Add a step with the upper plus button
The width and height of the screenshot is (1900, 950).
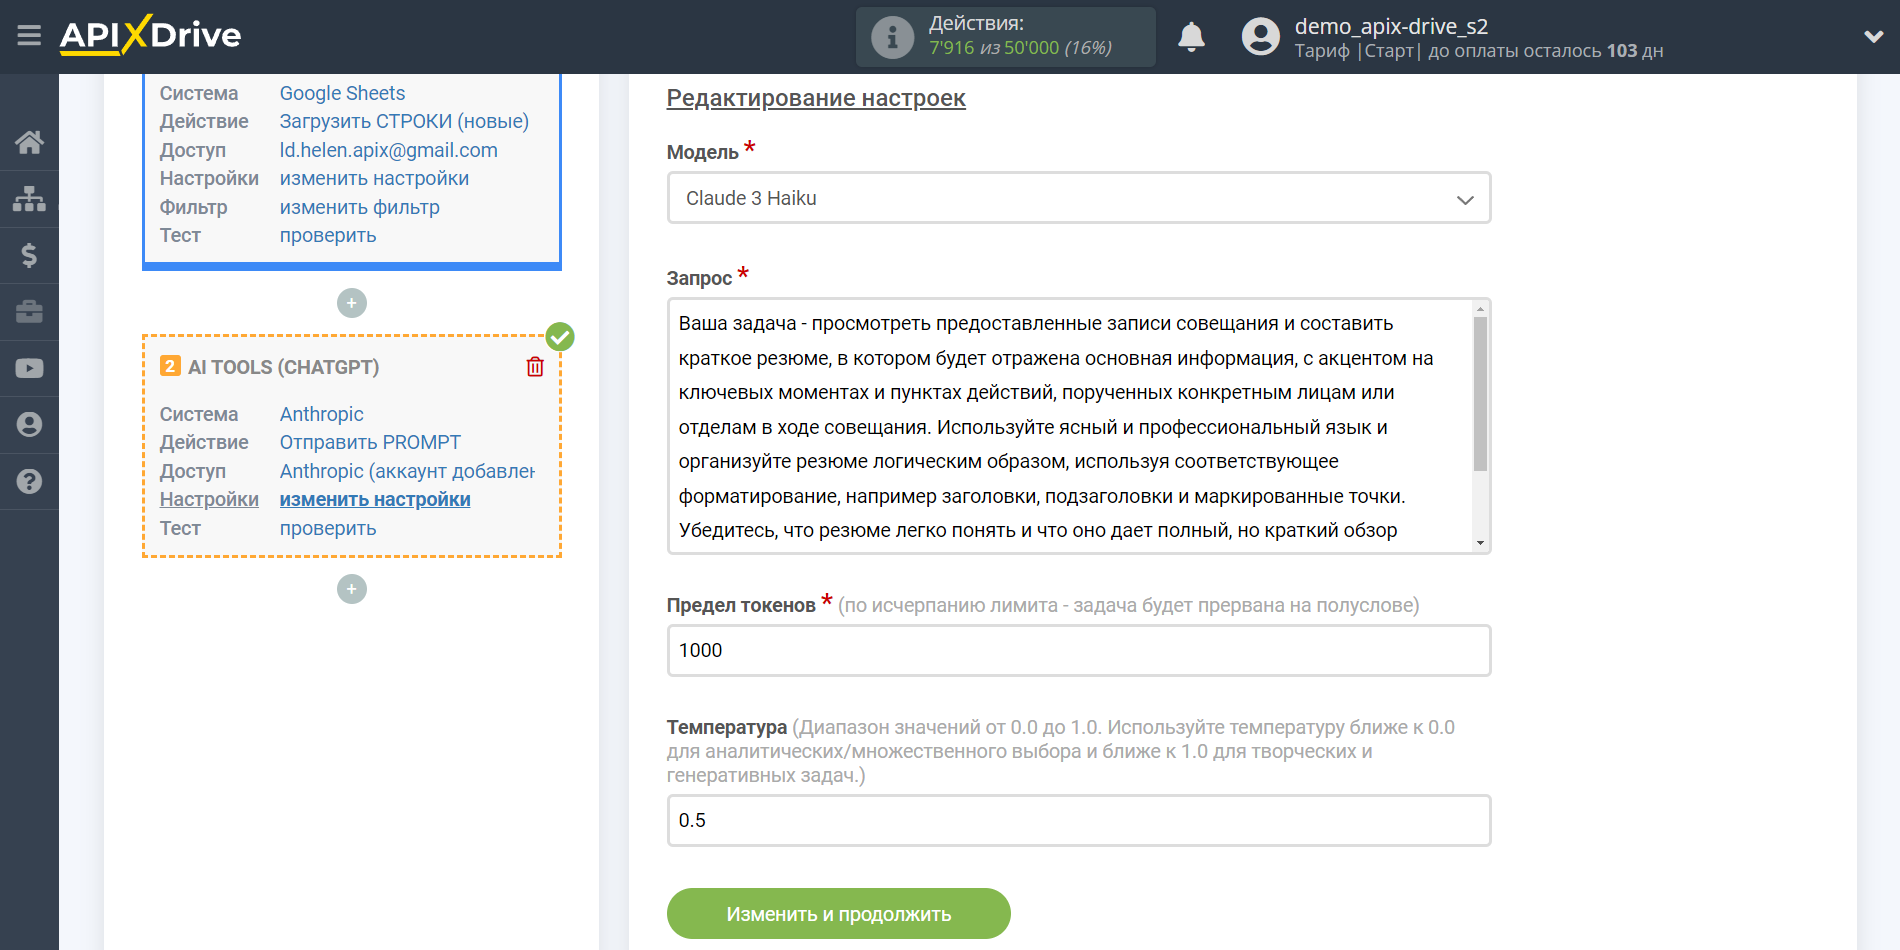coord(352,303)
